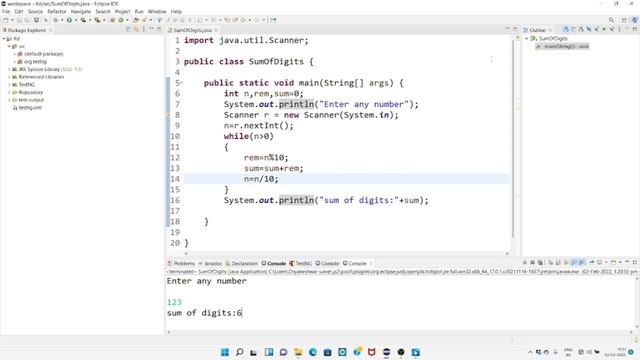Screen dimensions: 640x360
Task: Click the Open Type toolbar icon
Action: [136, 20]
